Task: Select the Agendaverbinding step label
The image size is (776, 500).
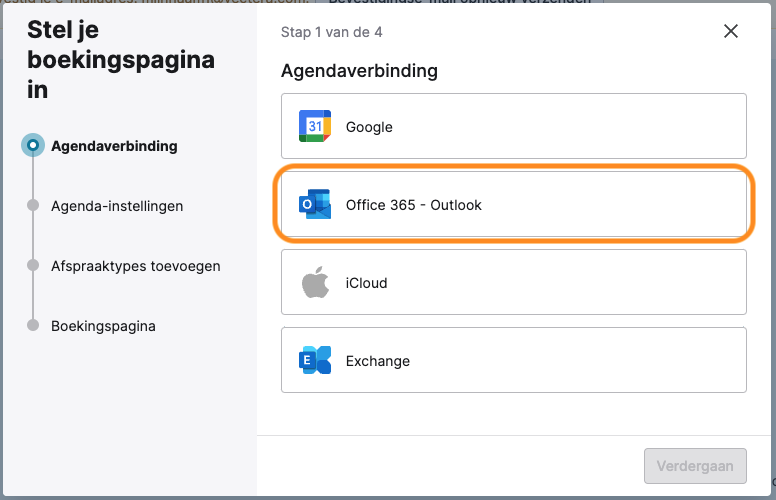Action: 114,146
